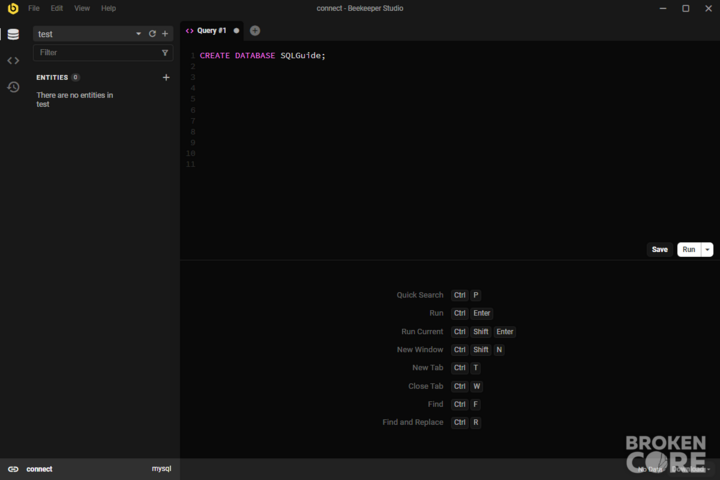Minimize the Beekeeper Studio window

click(663, 8)
